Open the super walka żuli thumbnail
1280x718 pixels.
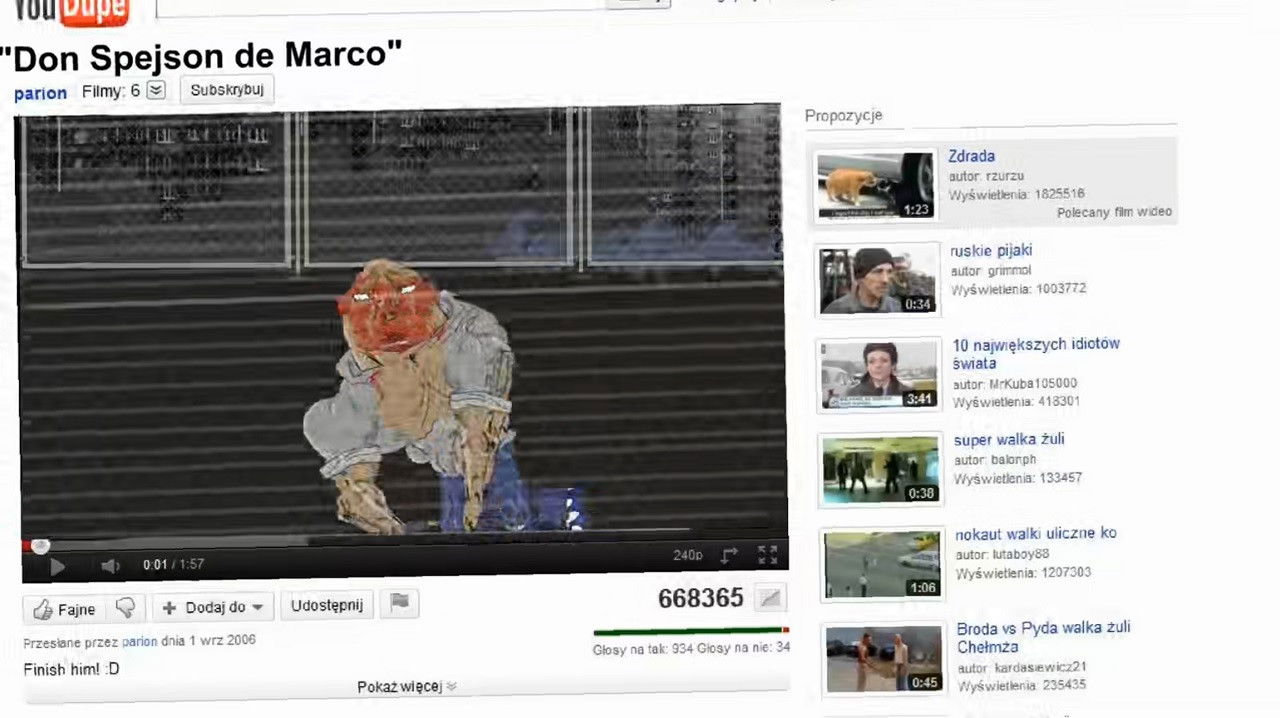click(x=880, y=469)
